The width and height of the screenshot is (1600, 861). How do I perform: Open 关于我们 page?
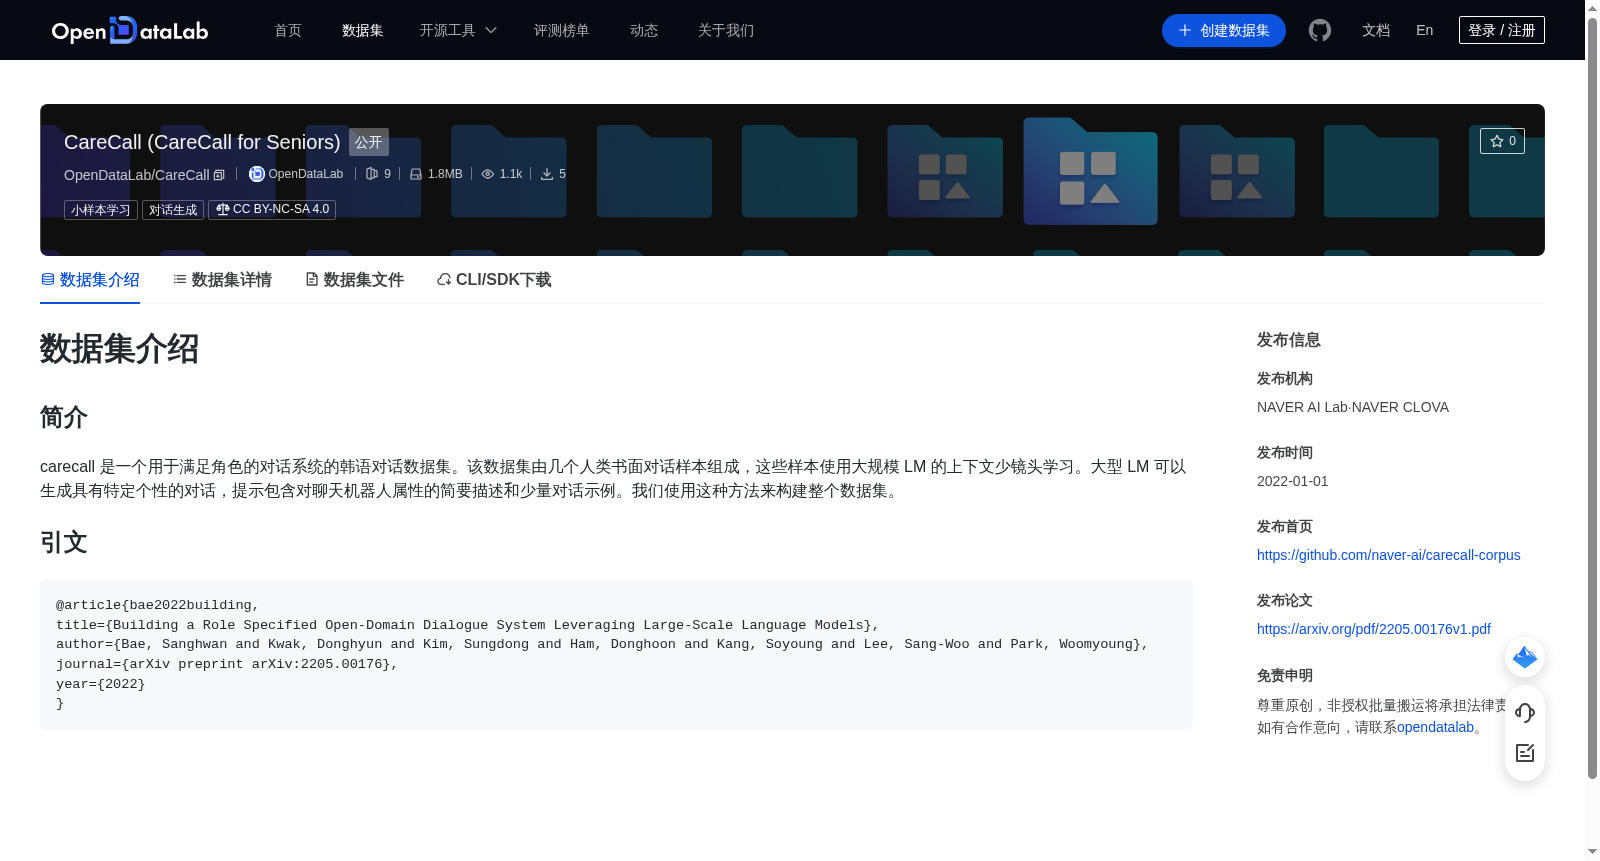(x=726, y=30)
